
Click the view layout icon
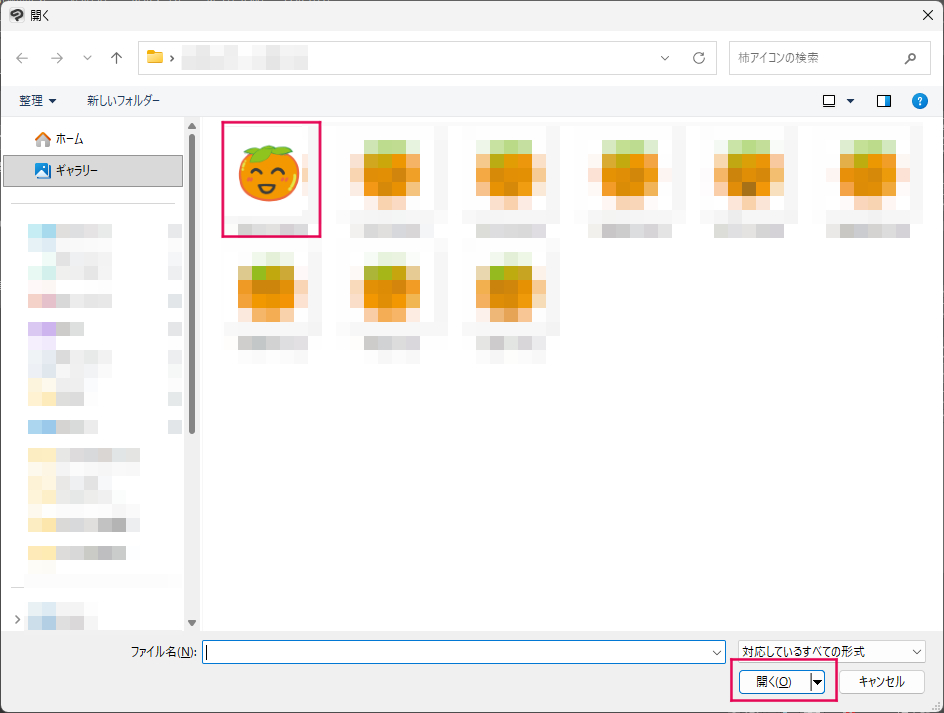coord(829,101)
